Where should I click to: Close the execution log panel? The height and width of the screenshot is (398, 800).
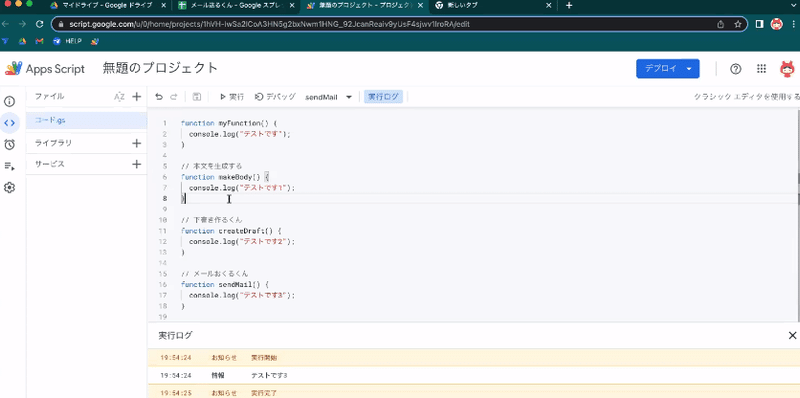pos(792,335)
